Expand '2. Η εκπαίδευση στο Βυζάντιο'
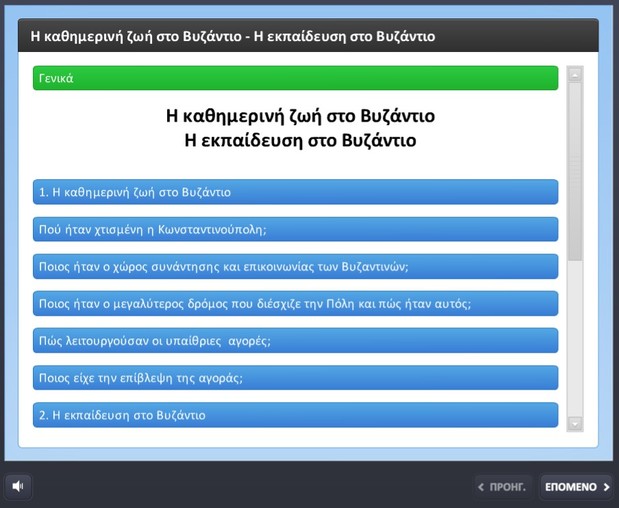 pyautogui.click(x=295, y=415)
